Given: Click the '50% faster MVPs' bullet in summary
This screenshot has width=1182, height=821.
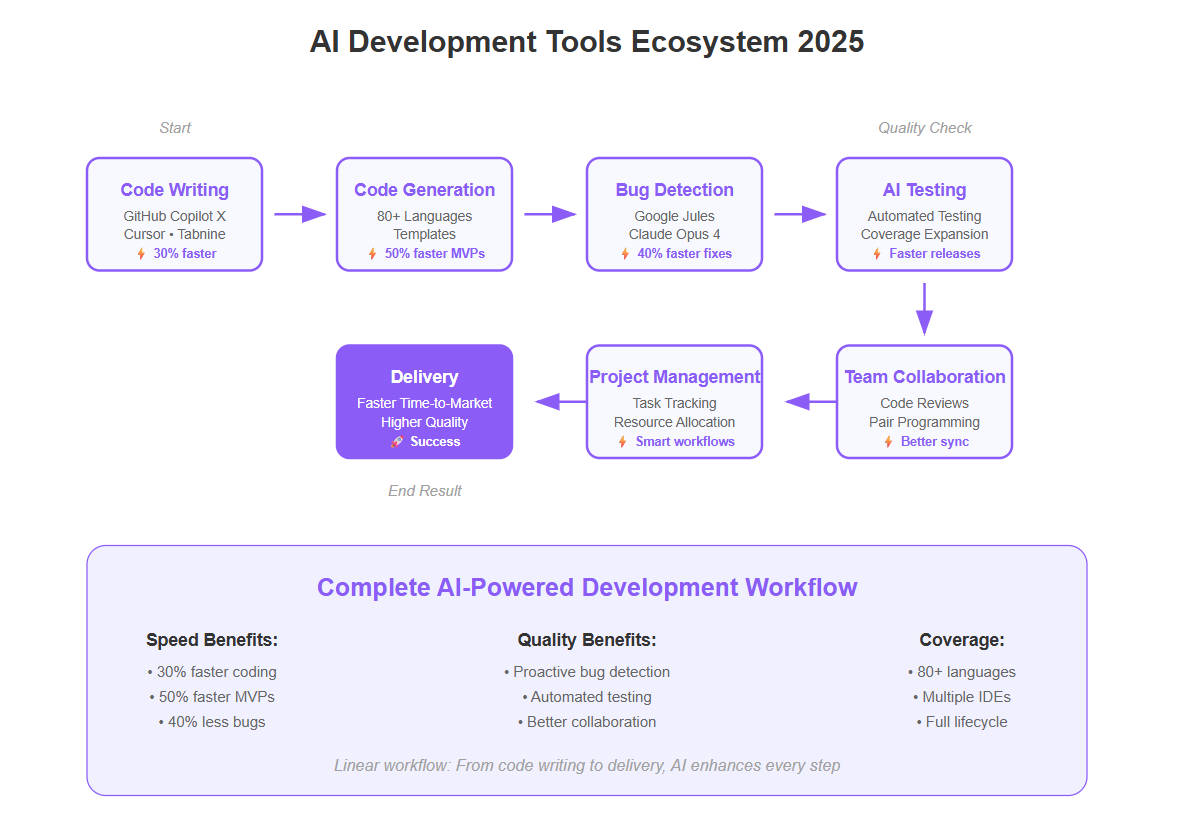Looking at the screenshot, I should 212,697.
